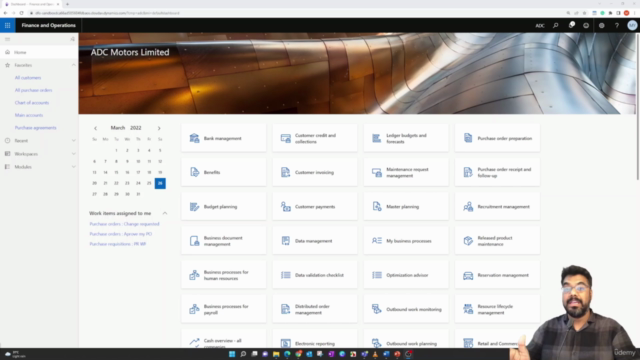640x360 pixels.
Task: Open Purchase orders: Approve my PO work item
Action: [x=121, y=234]
